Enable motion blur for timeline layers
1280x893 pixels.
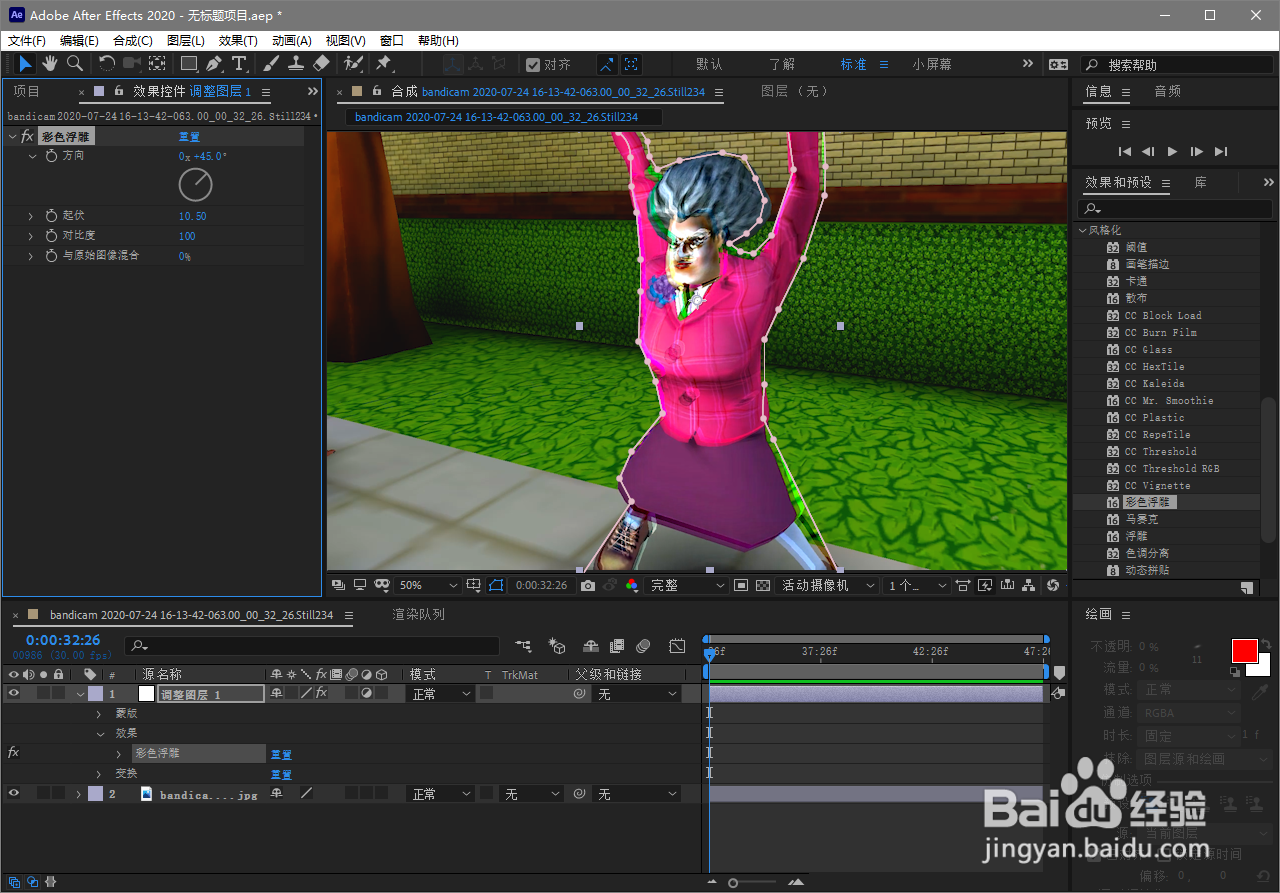point(644,647)
